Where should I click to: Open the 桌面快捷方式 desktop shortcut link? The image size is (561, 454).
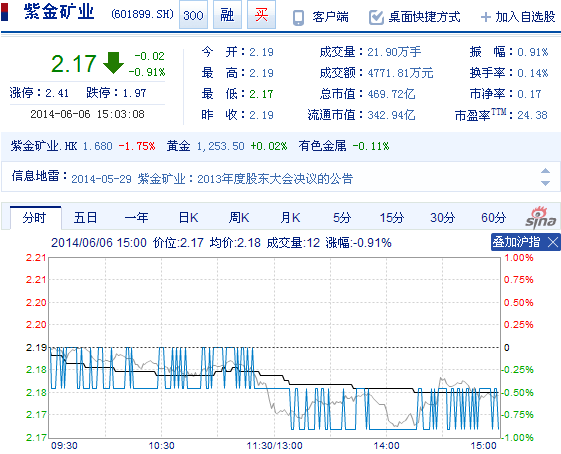tap(424, 17)
